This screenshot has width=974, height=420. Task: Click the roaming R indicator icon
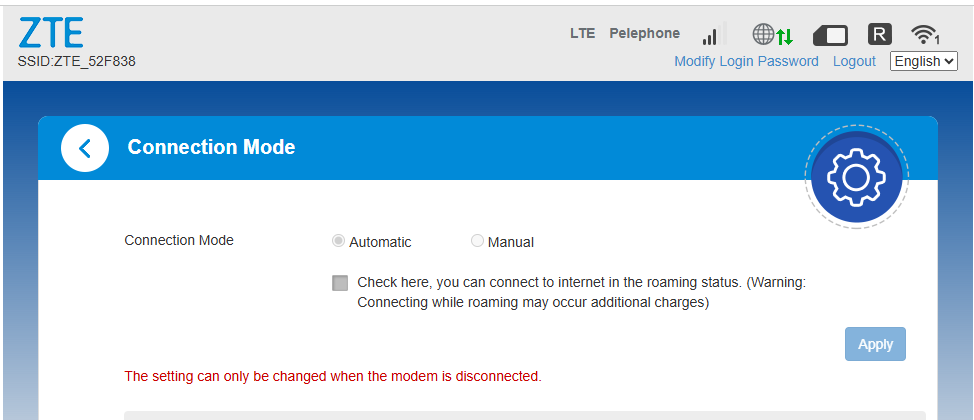coord(880,34)
